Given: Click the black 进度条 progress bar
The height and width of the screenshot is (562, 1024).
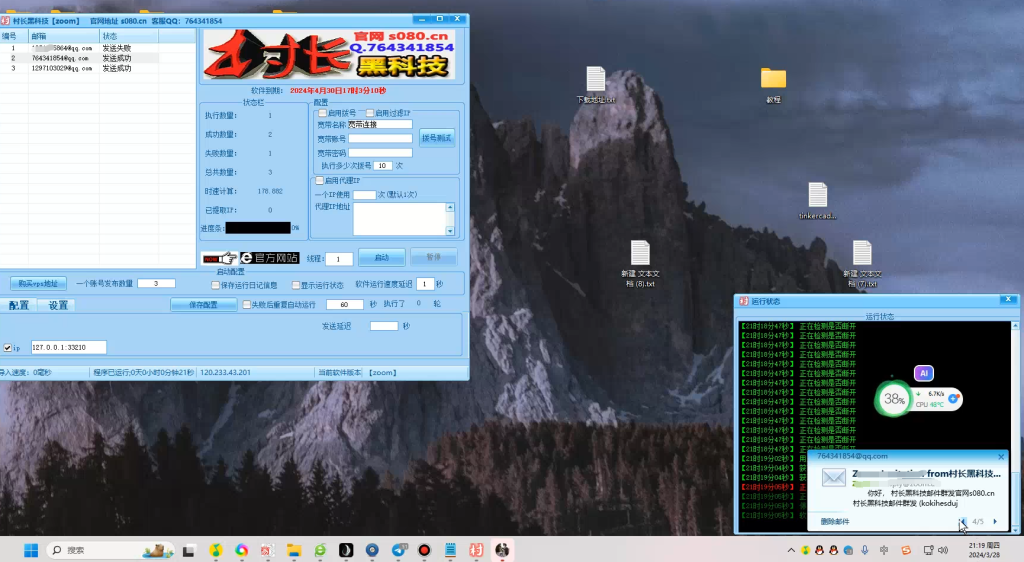Looking at the screenshot, I should point(257,228).
